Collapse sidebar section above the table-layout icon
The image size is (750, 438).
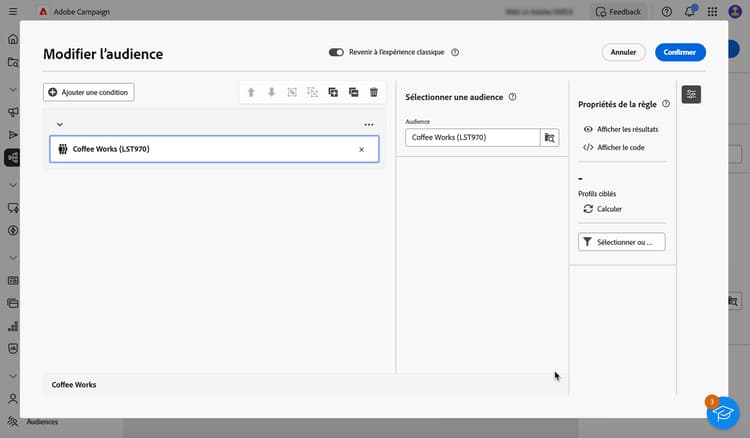click(13, 258)
